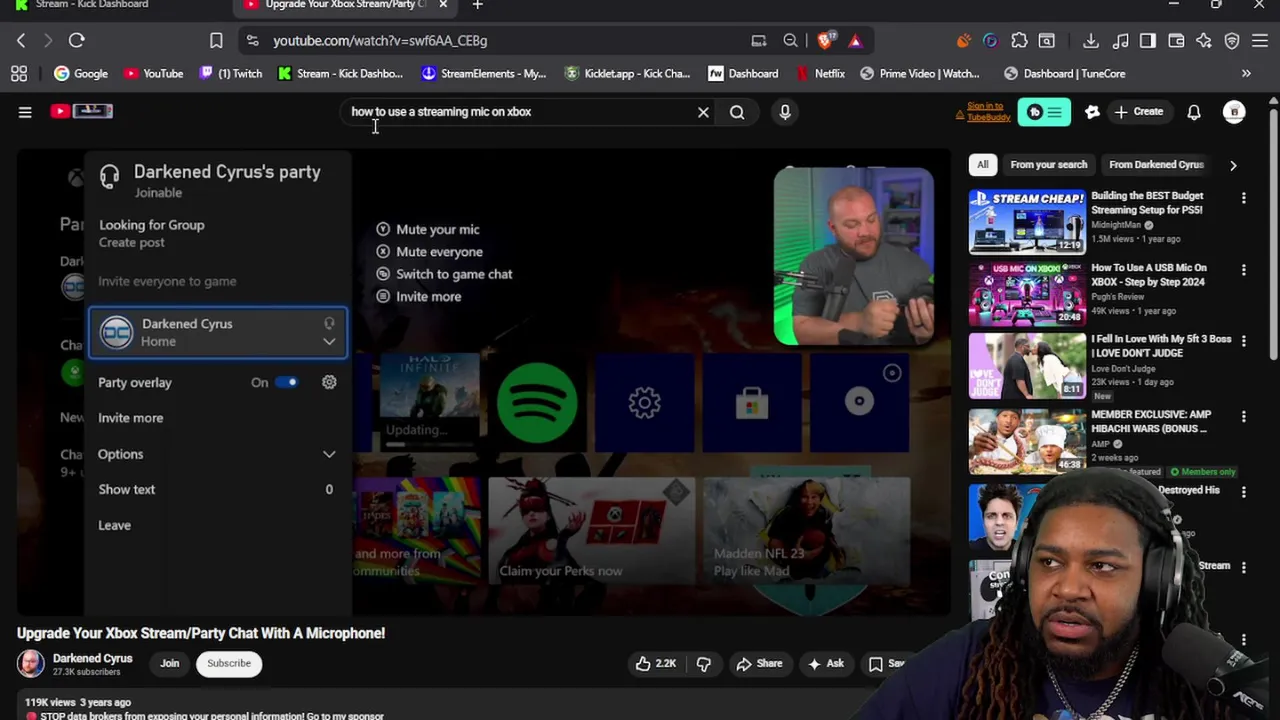Select From Darkened Cyrus chip
This screenshot has width=1280, height=720.
[x=1156, y=165]
